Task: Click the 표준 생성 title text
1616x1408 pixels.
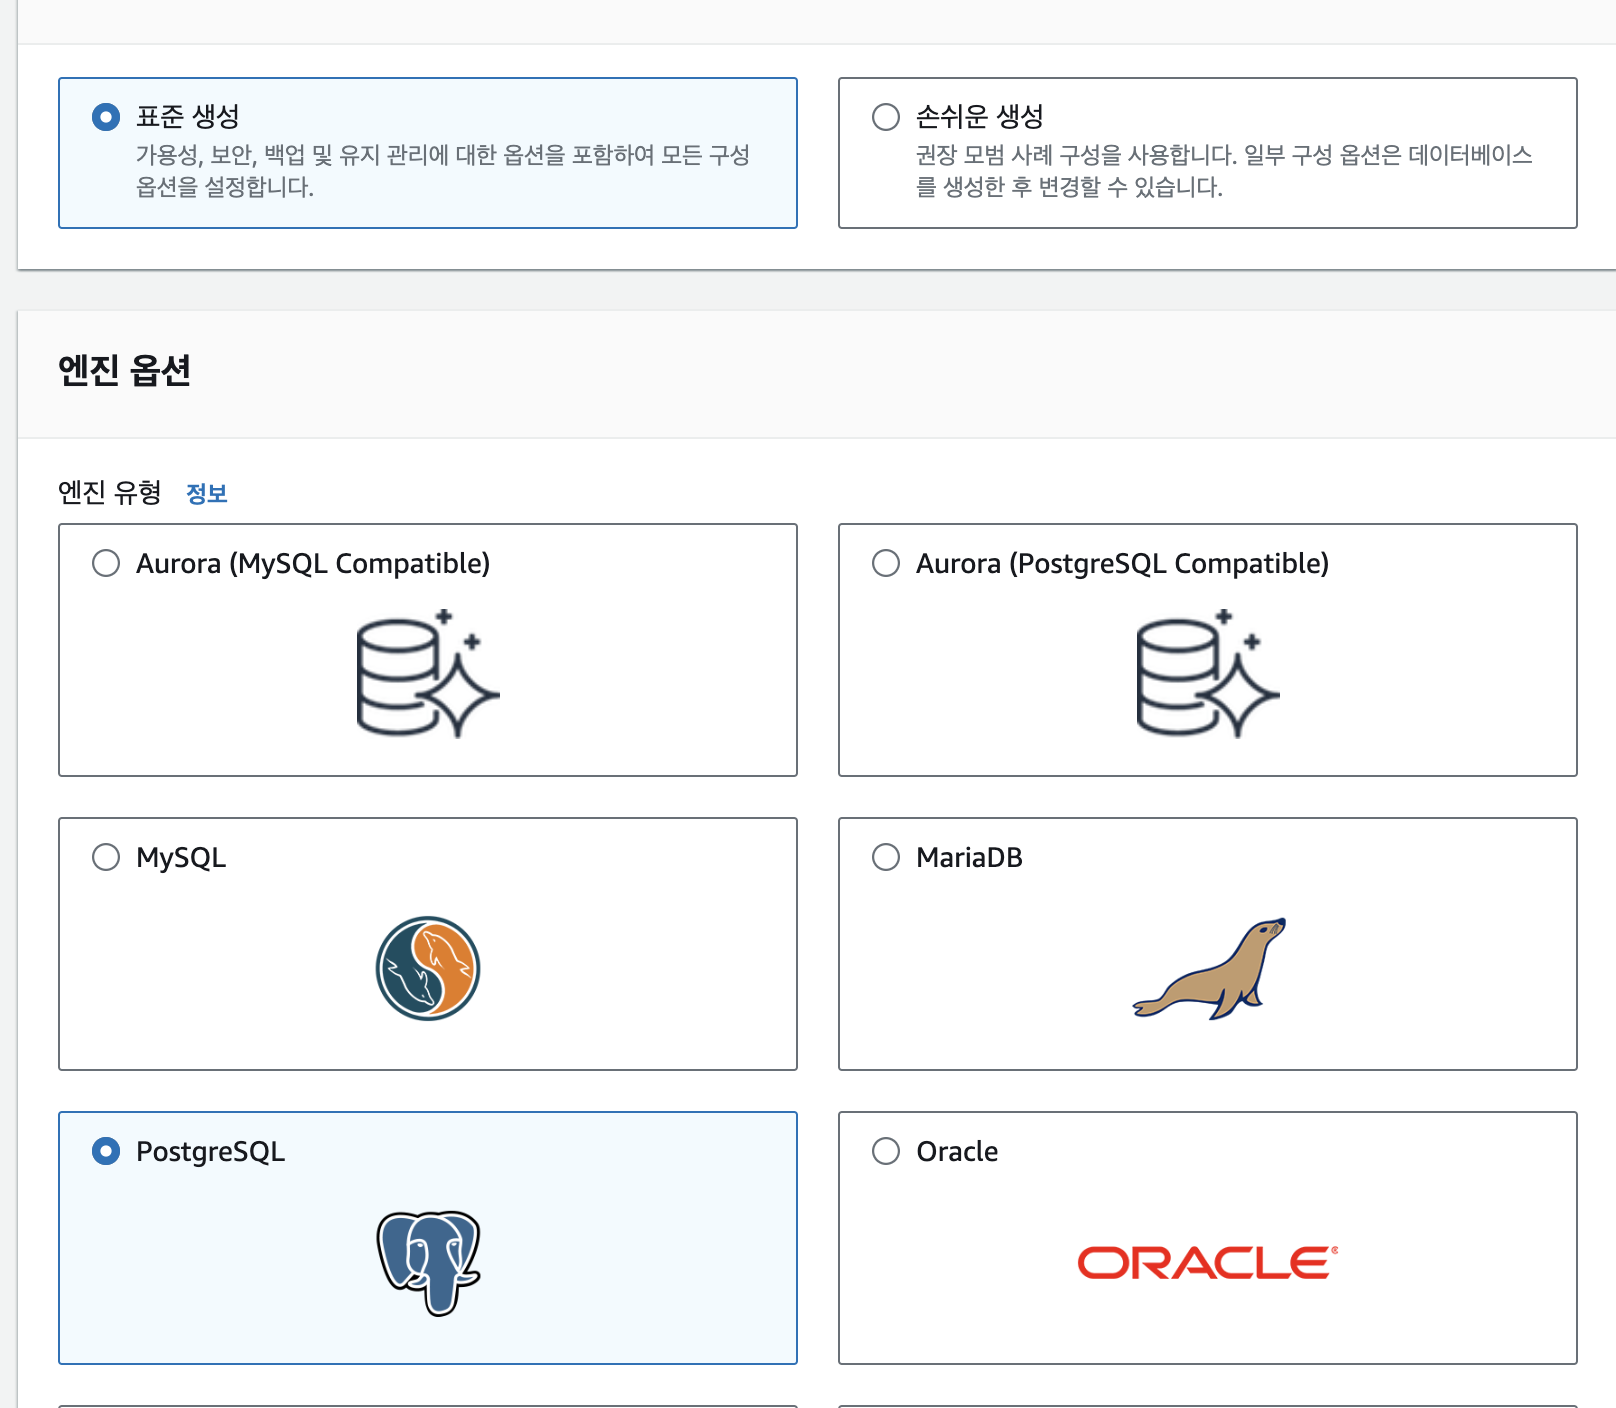Action: (x=188, y=116)
